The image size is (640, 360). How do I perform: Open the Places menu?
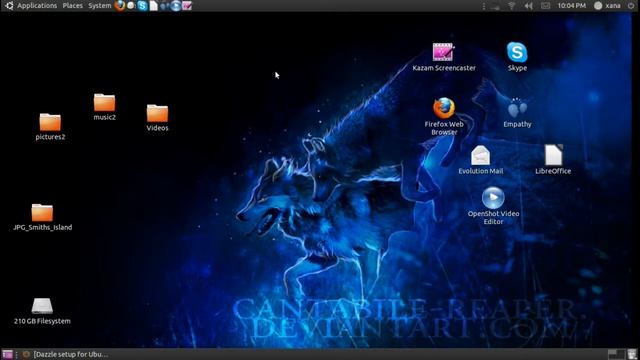(72, 6)
